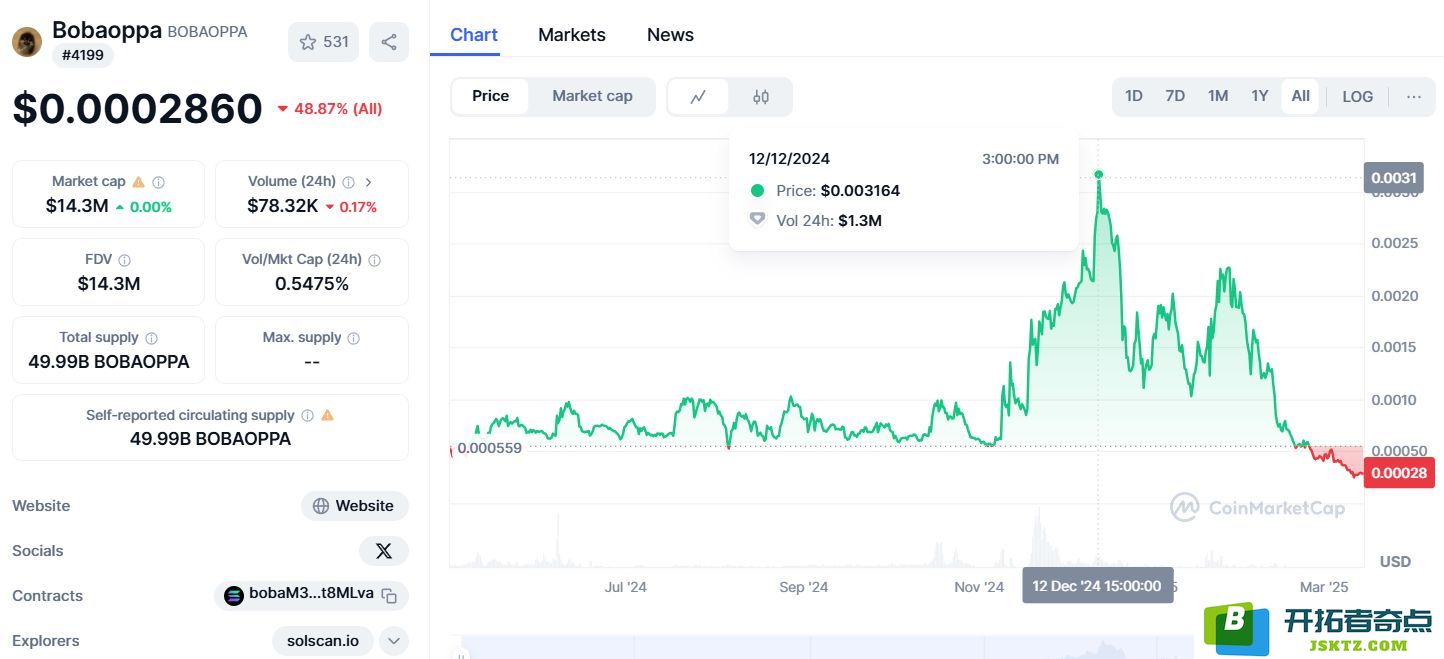The width and height of the screenshot is (1444, 659).
Task: Click circulating supply warning triangle icon
Action: 327,415
